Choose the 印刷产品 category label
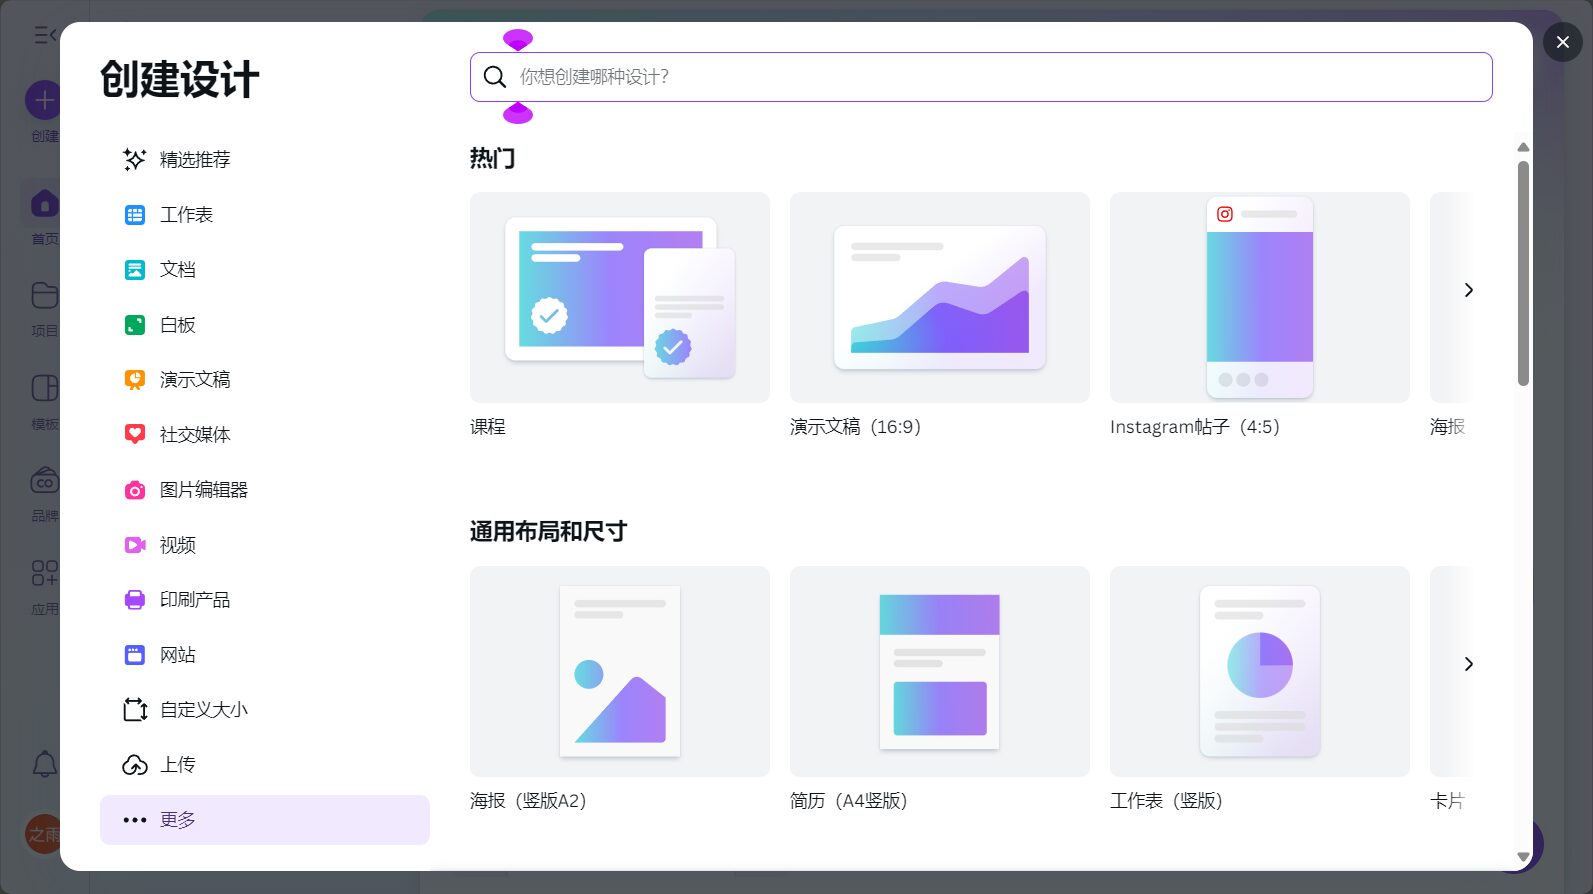The width and height of the screenshot is (1593, 894). pyautogui.click(x=195, y=600)
